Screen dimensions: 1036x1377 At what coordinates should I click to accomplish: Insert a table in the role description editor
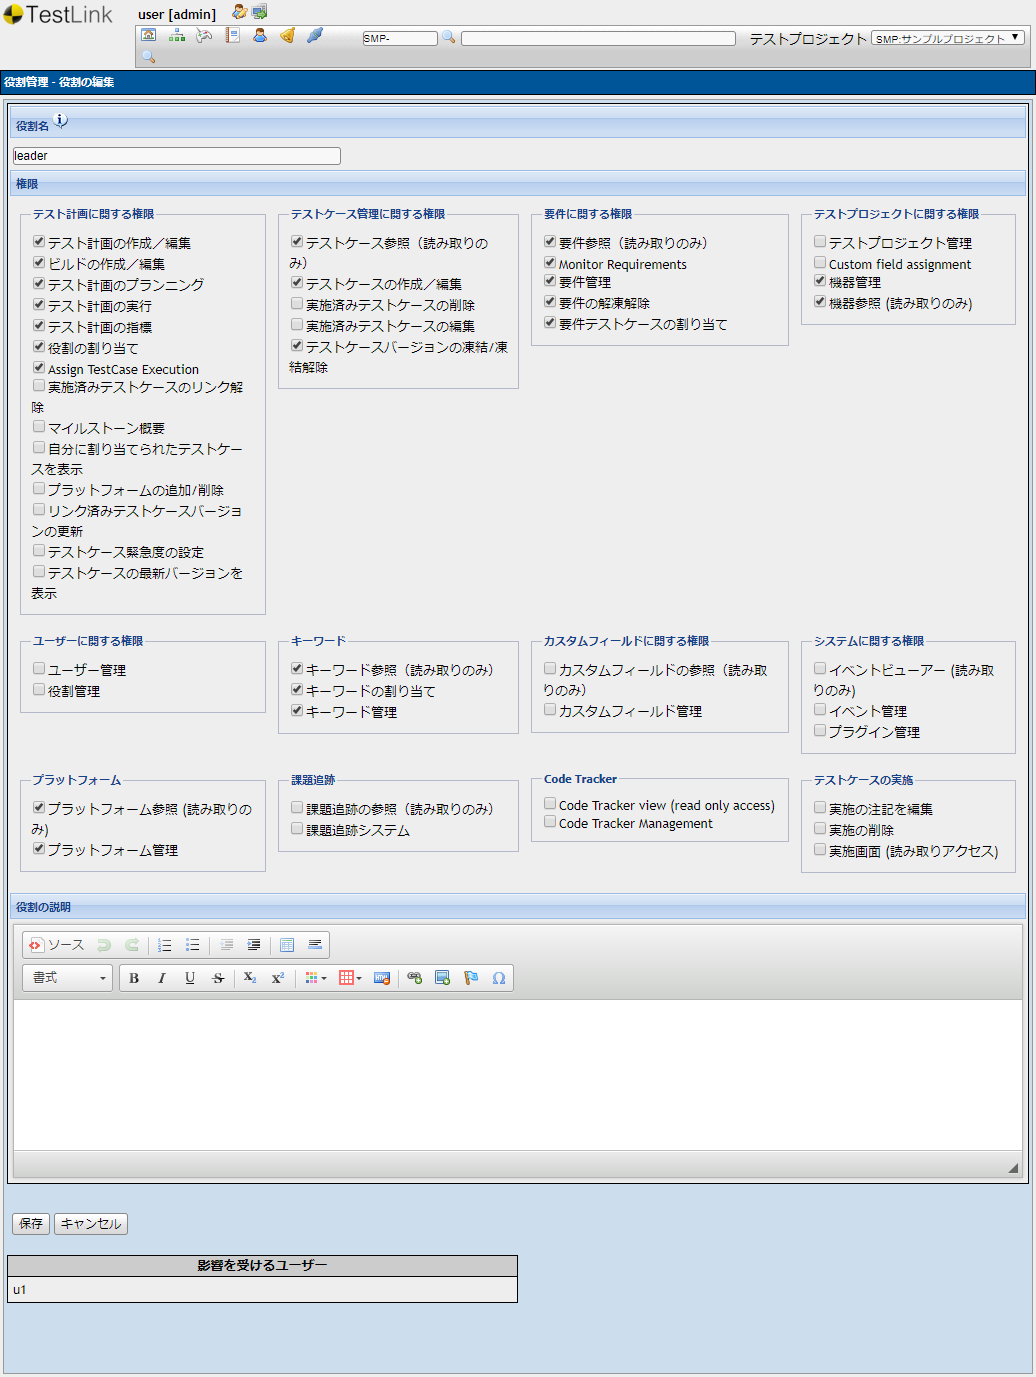pyautogui.click(x=346, y=978)
